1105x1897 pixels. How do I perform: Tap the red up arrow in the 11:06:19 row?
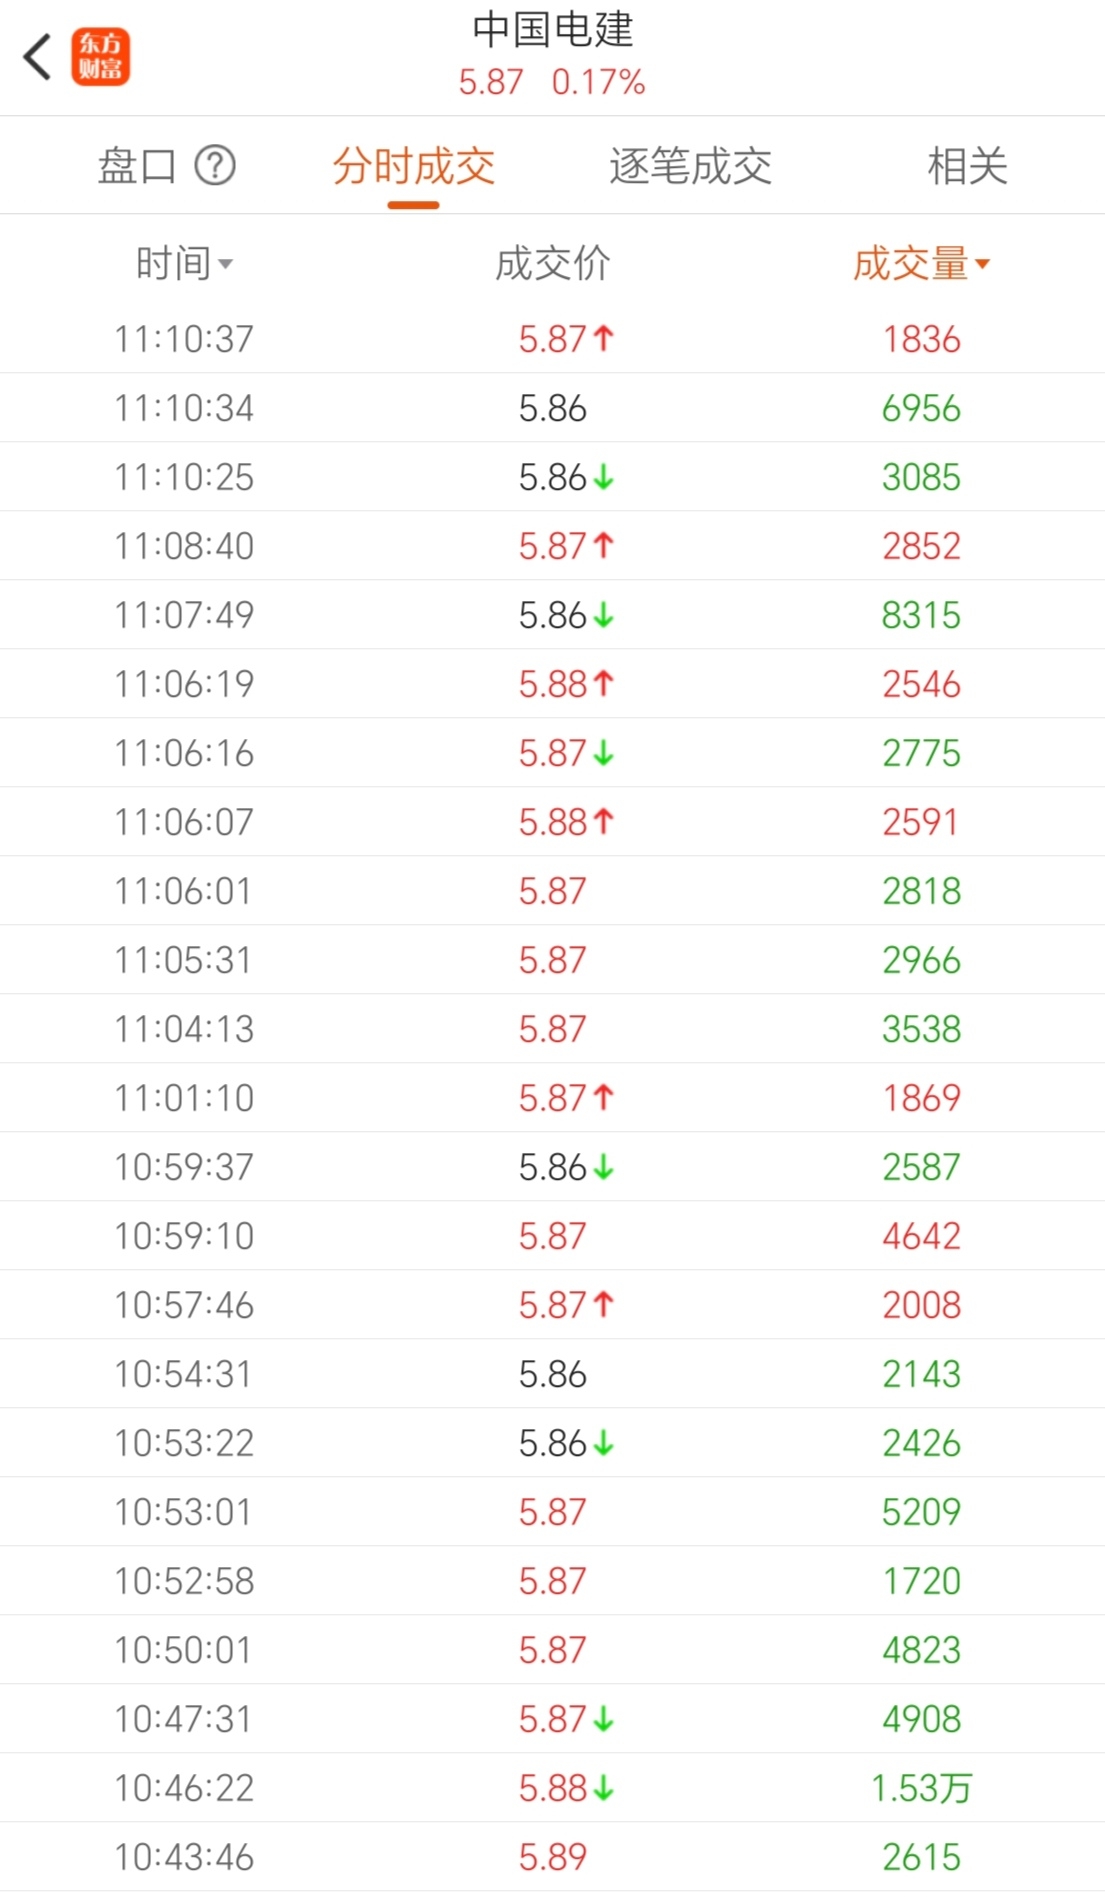pos(603,684)
